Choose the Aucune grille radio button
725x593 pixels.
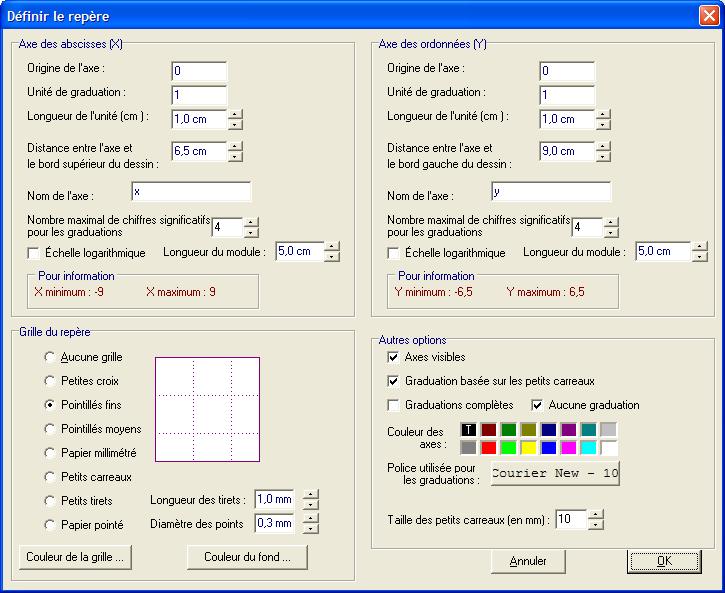[50, 357]
